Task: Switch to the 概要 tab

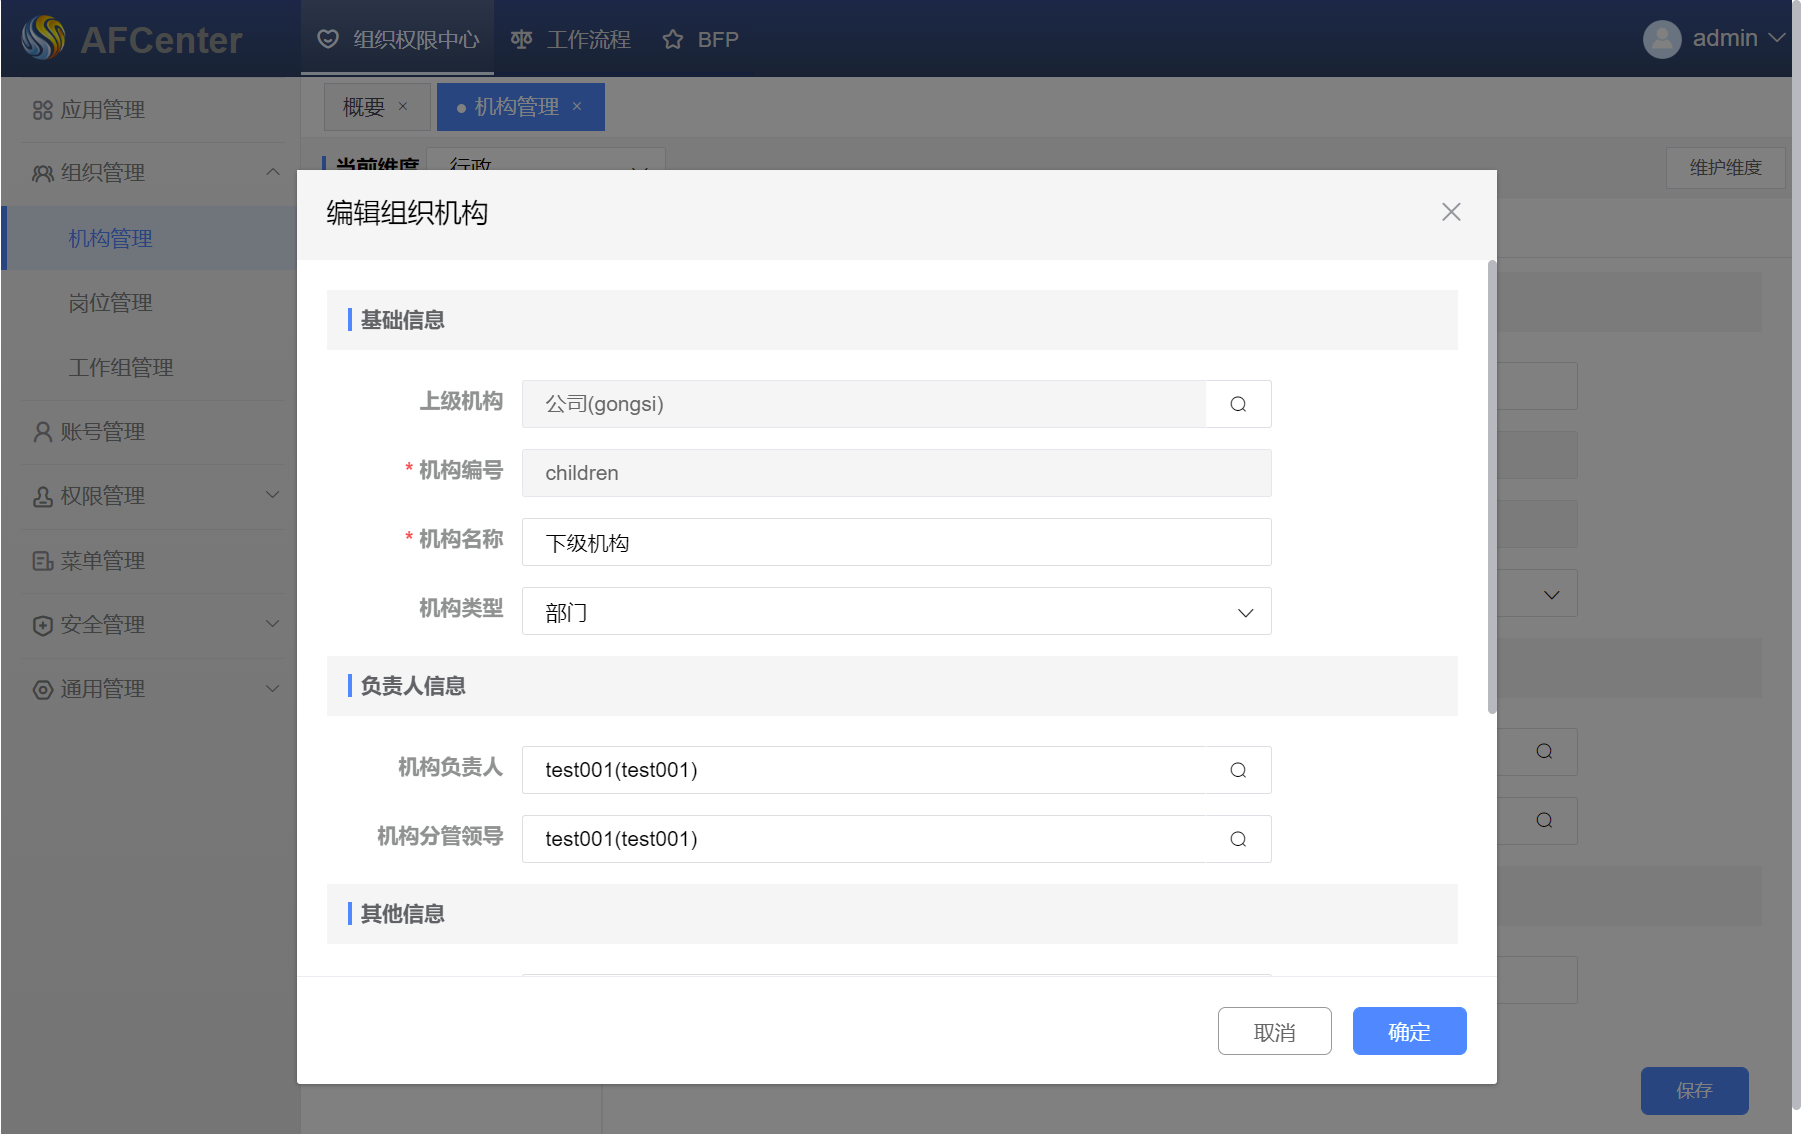Action: click(x=364, y=107)
